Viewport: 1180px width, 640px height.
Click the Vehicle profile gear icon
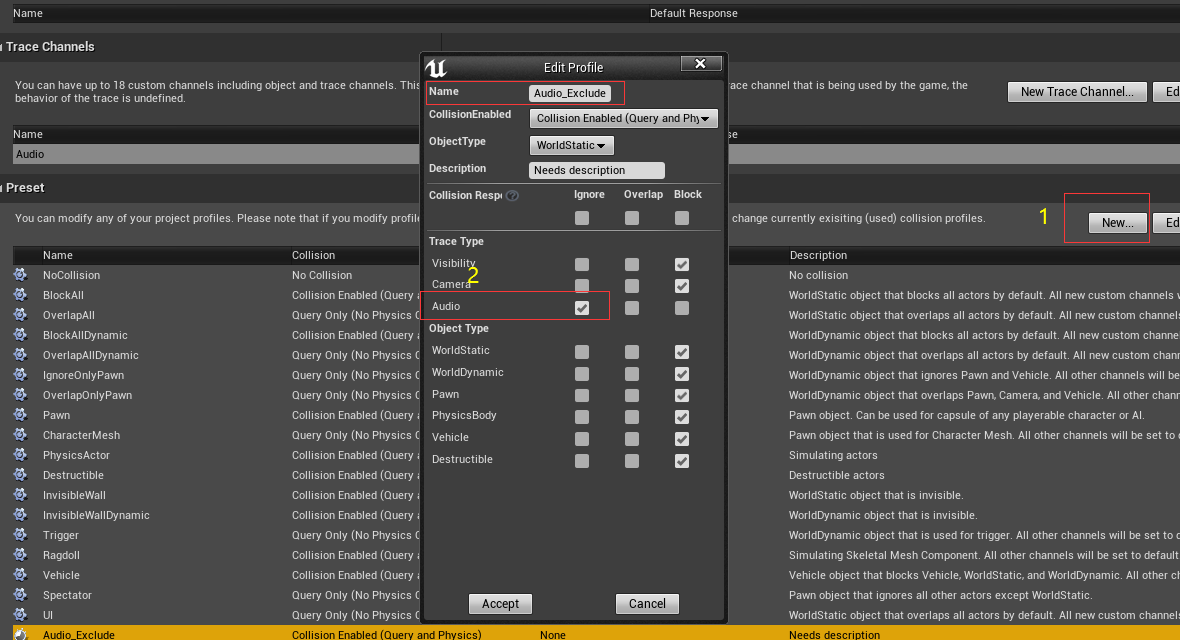pyautogui.click(x=20, y=574)
